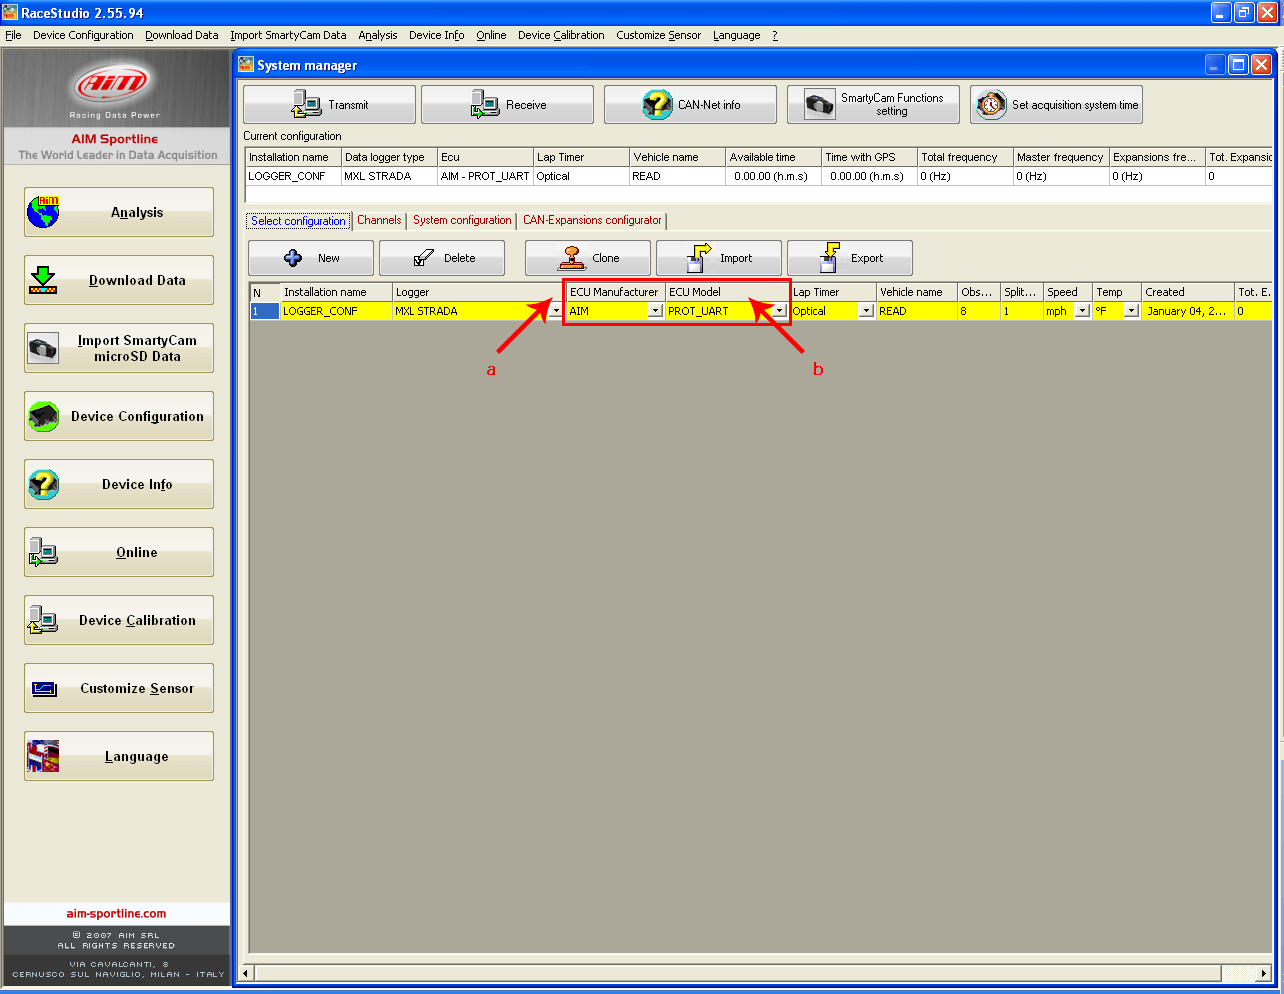Click the Import SmartyCam camera icon
Image resolution: width=1284 pixels, height=994 pixels.
tap(43, 349)
